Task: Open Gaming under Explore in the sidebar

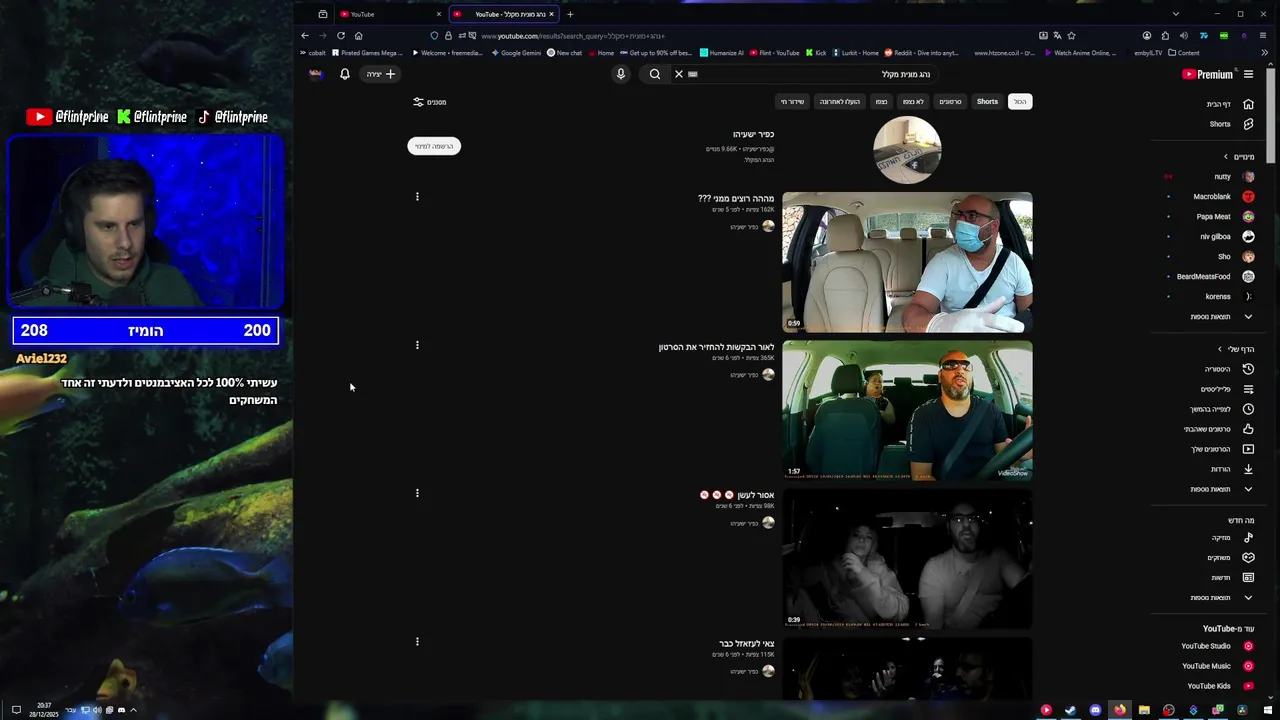Action: 1228,558
